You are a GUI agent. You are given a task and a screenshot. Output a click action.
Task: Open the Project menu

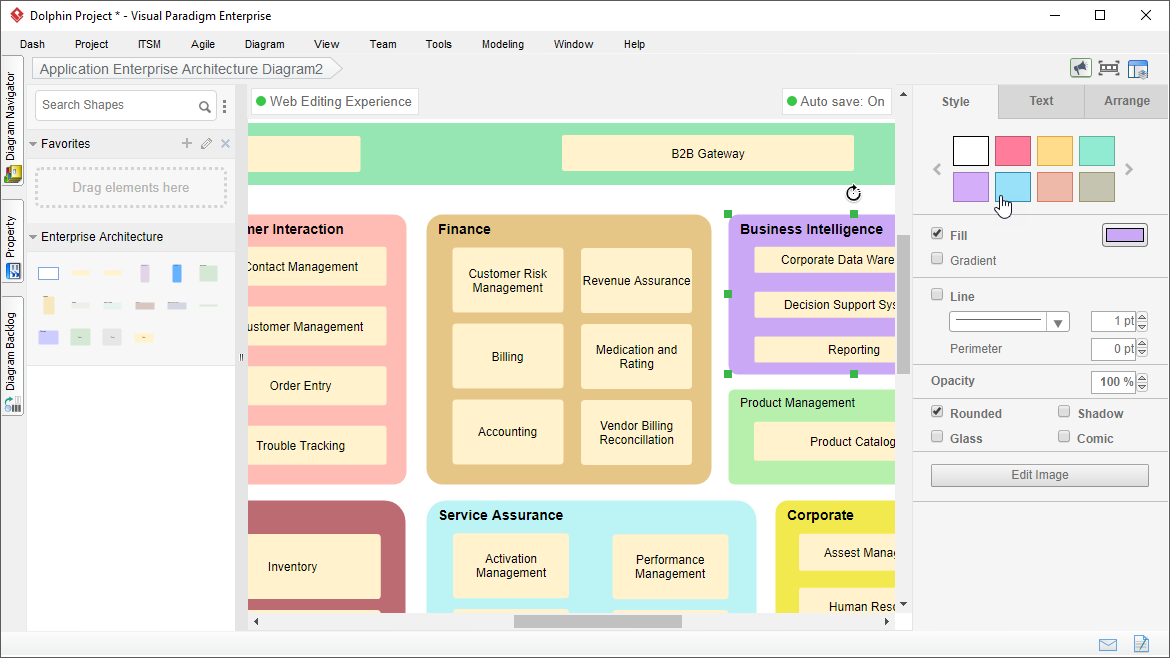[91, 44]
